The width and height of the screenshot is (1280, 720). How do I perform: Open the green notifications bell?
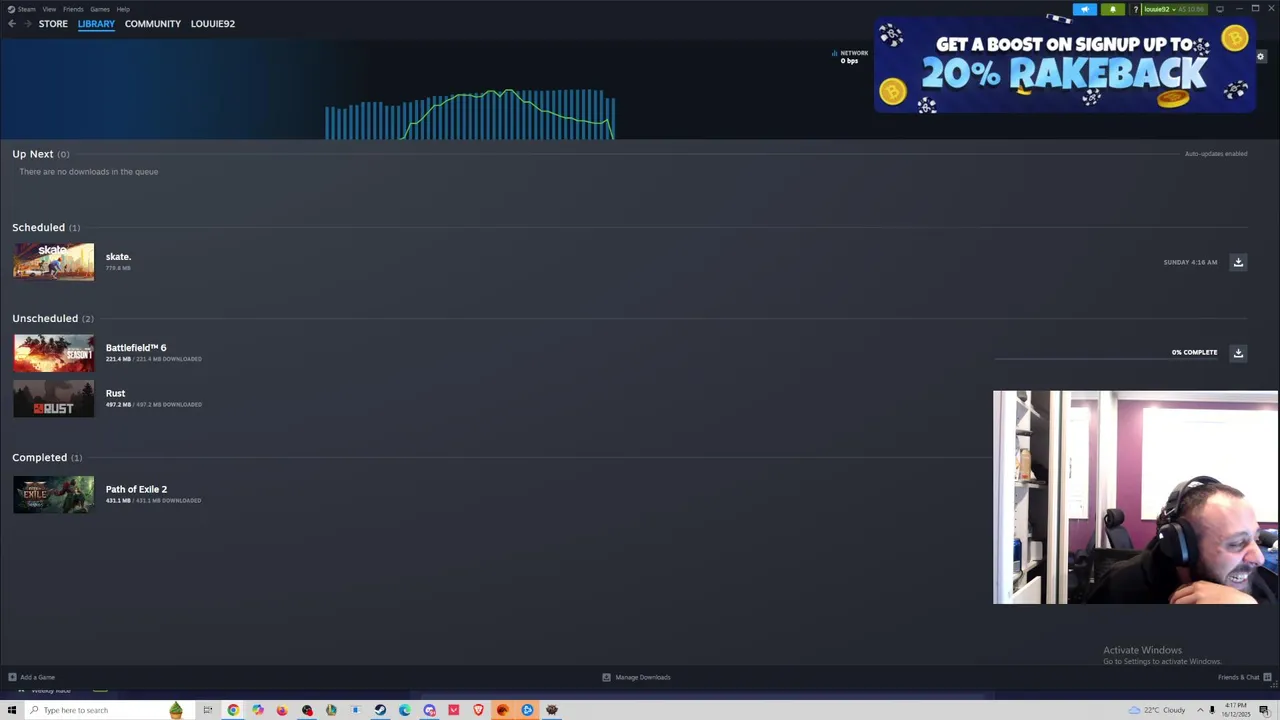1112,9
